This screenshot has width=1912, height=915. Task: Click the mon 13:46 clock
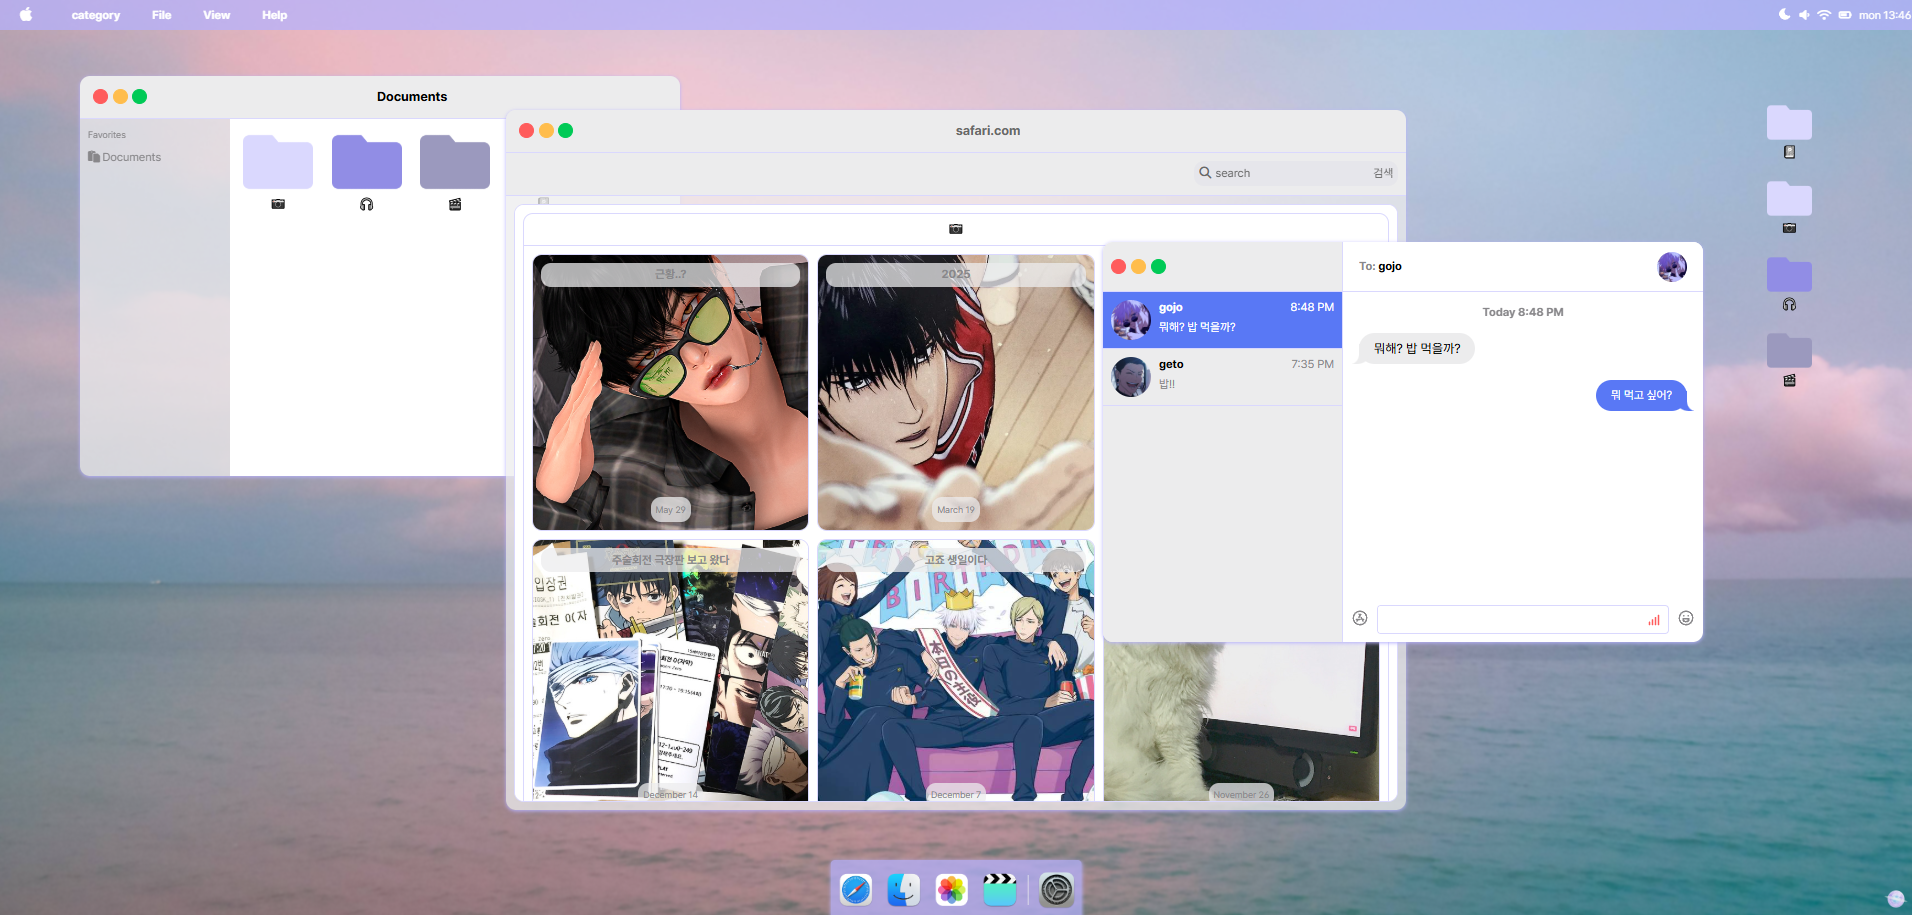(1885, 15)
